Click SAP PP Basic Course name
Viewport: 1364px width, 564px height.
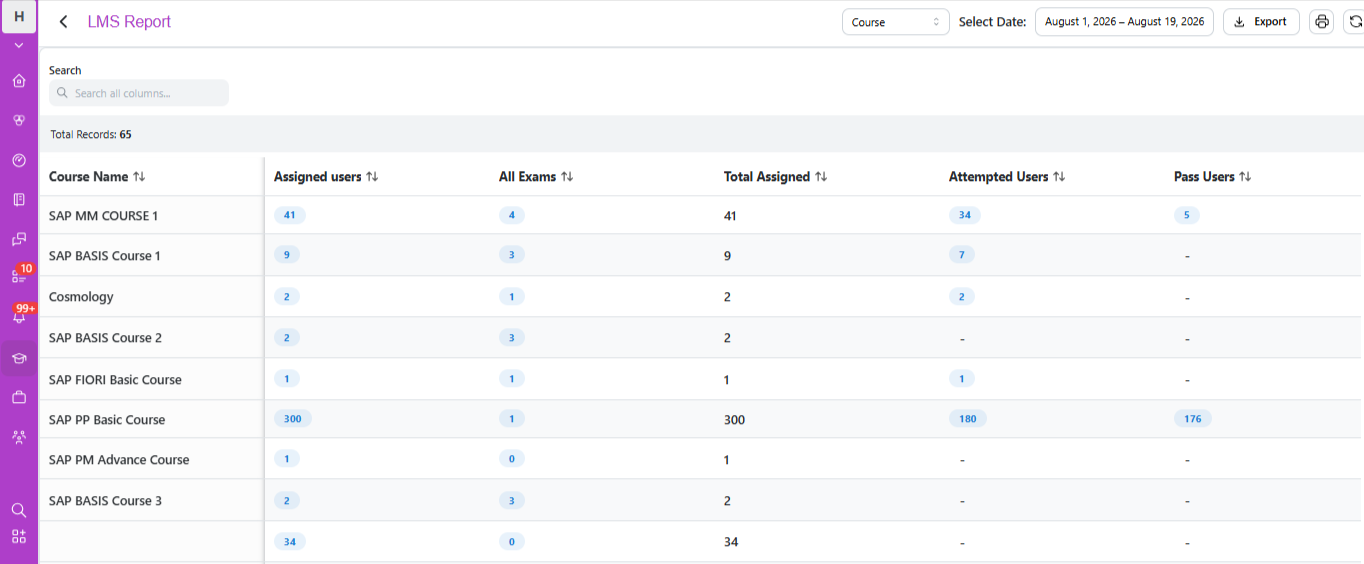(107, 420)
